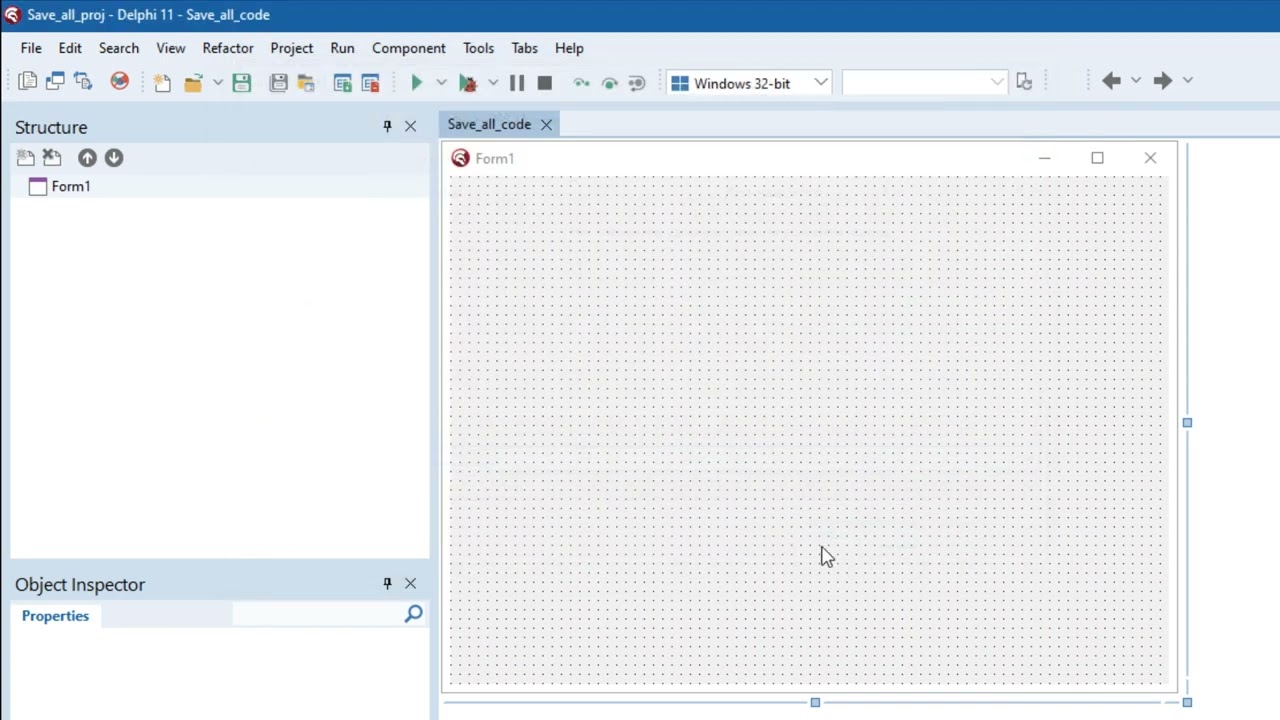Open the Forward navigation history dropdown
1280x720 pixels.
[x=1188, y=81]
